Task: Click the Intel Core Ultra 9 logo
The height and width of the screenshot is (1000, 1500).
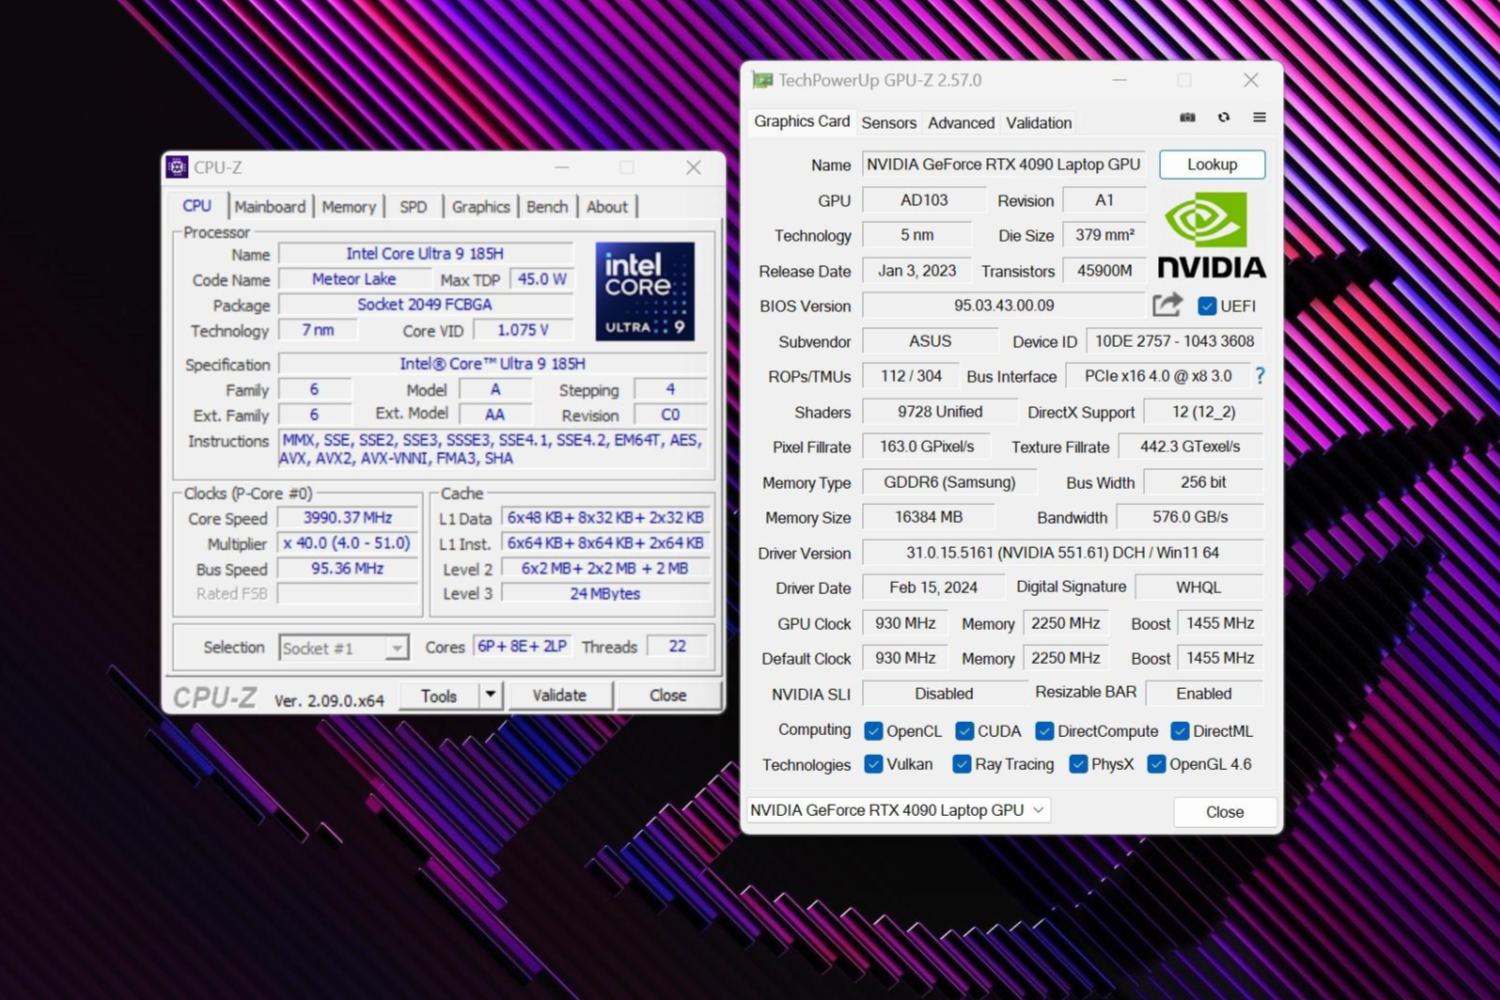Action: [x=645, y=291]
